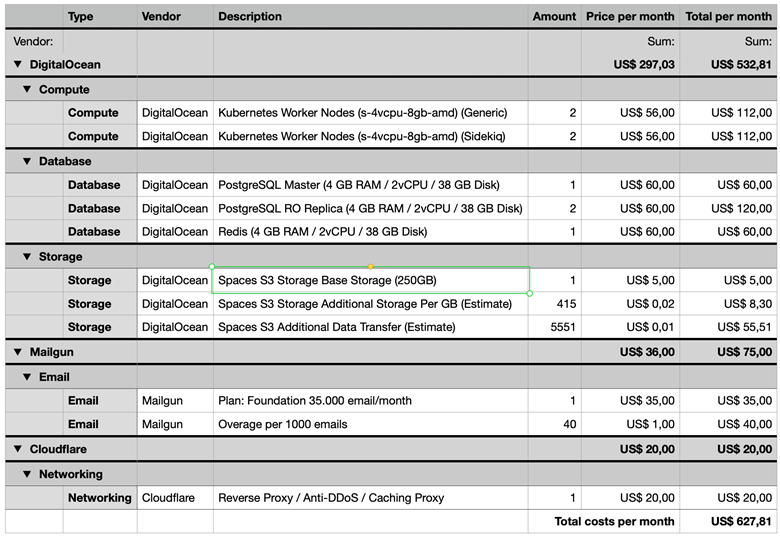Image resolution: width=780 pixels, height=536 pixels.
Task: Click the bottom-right selection handle of selected cell
Action: (529, 293)
